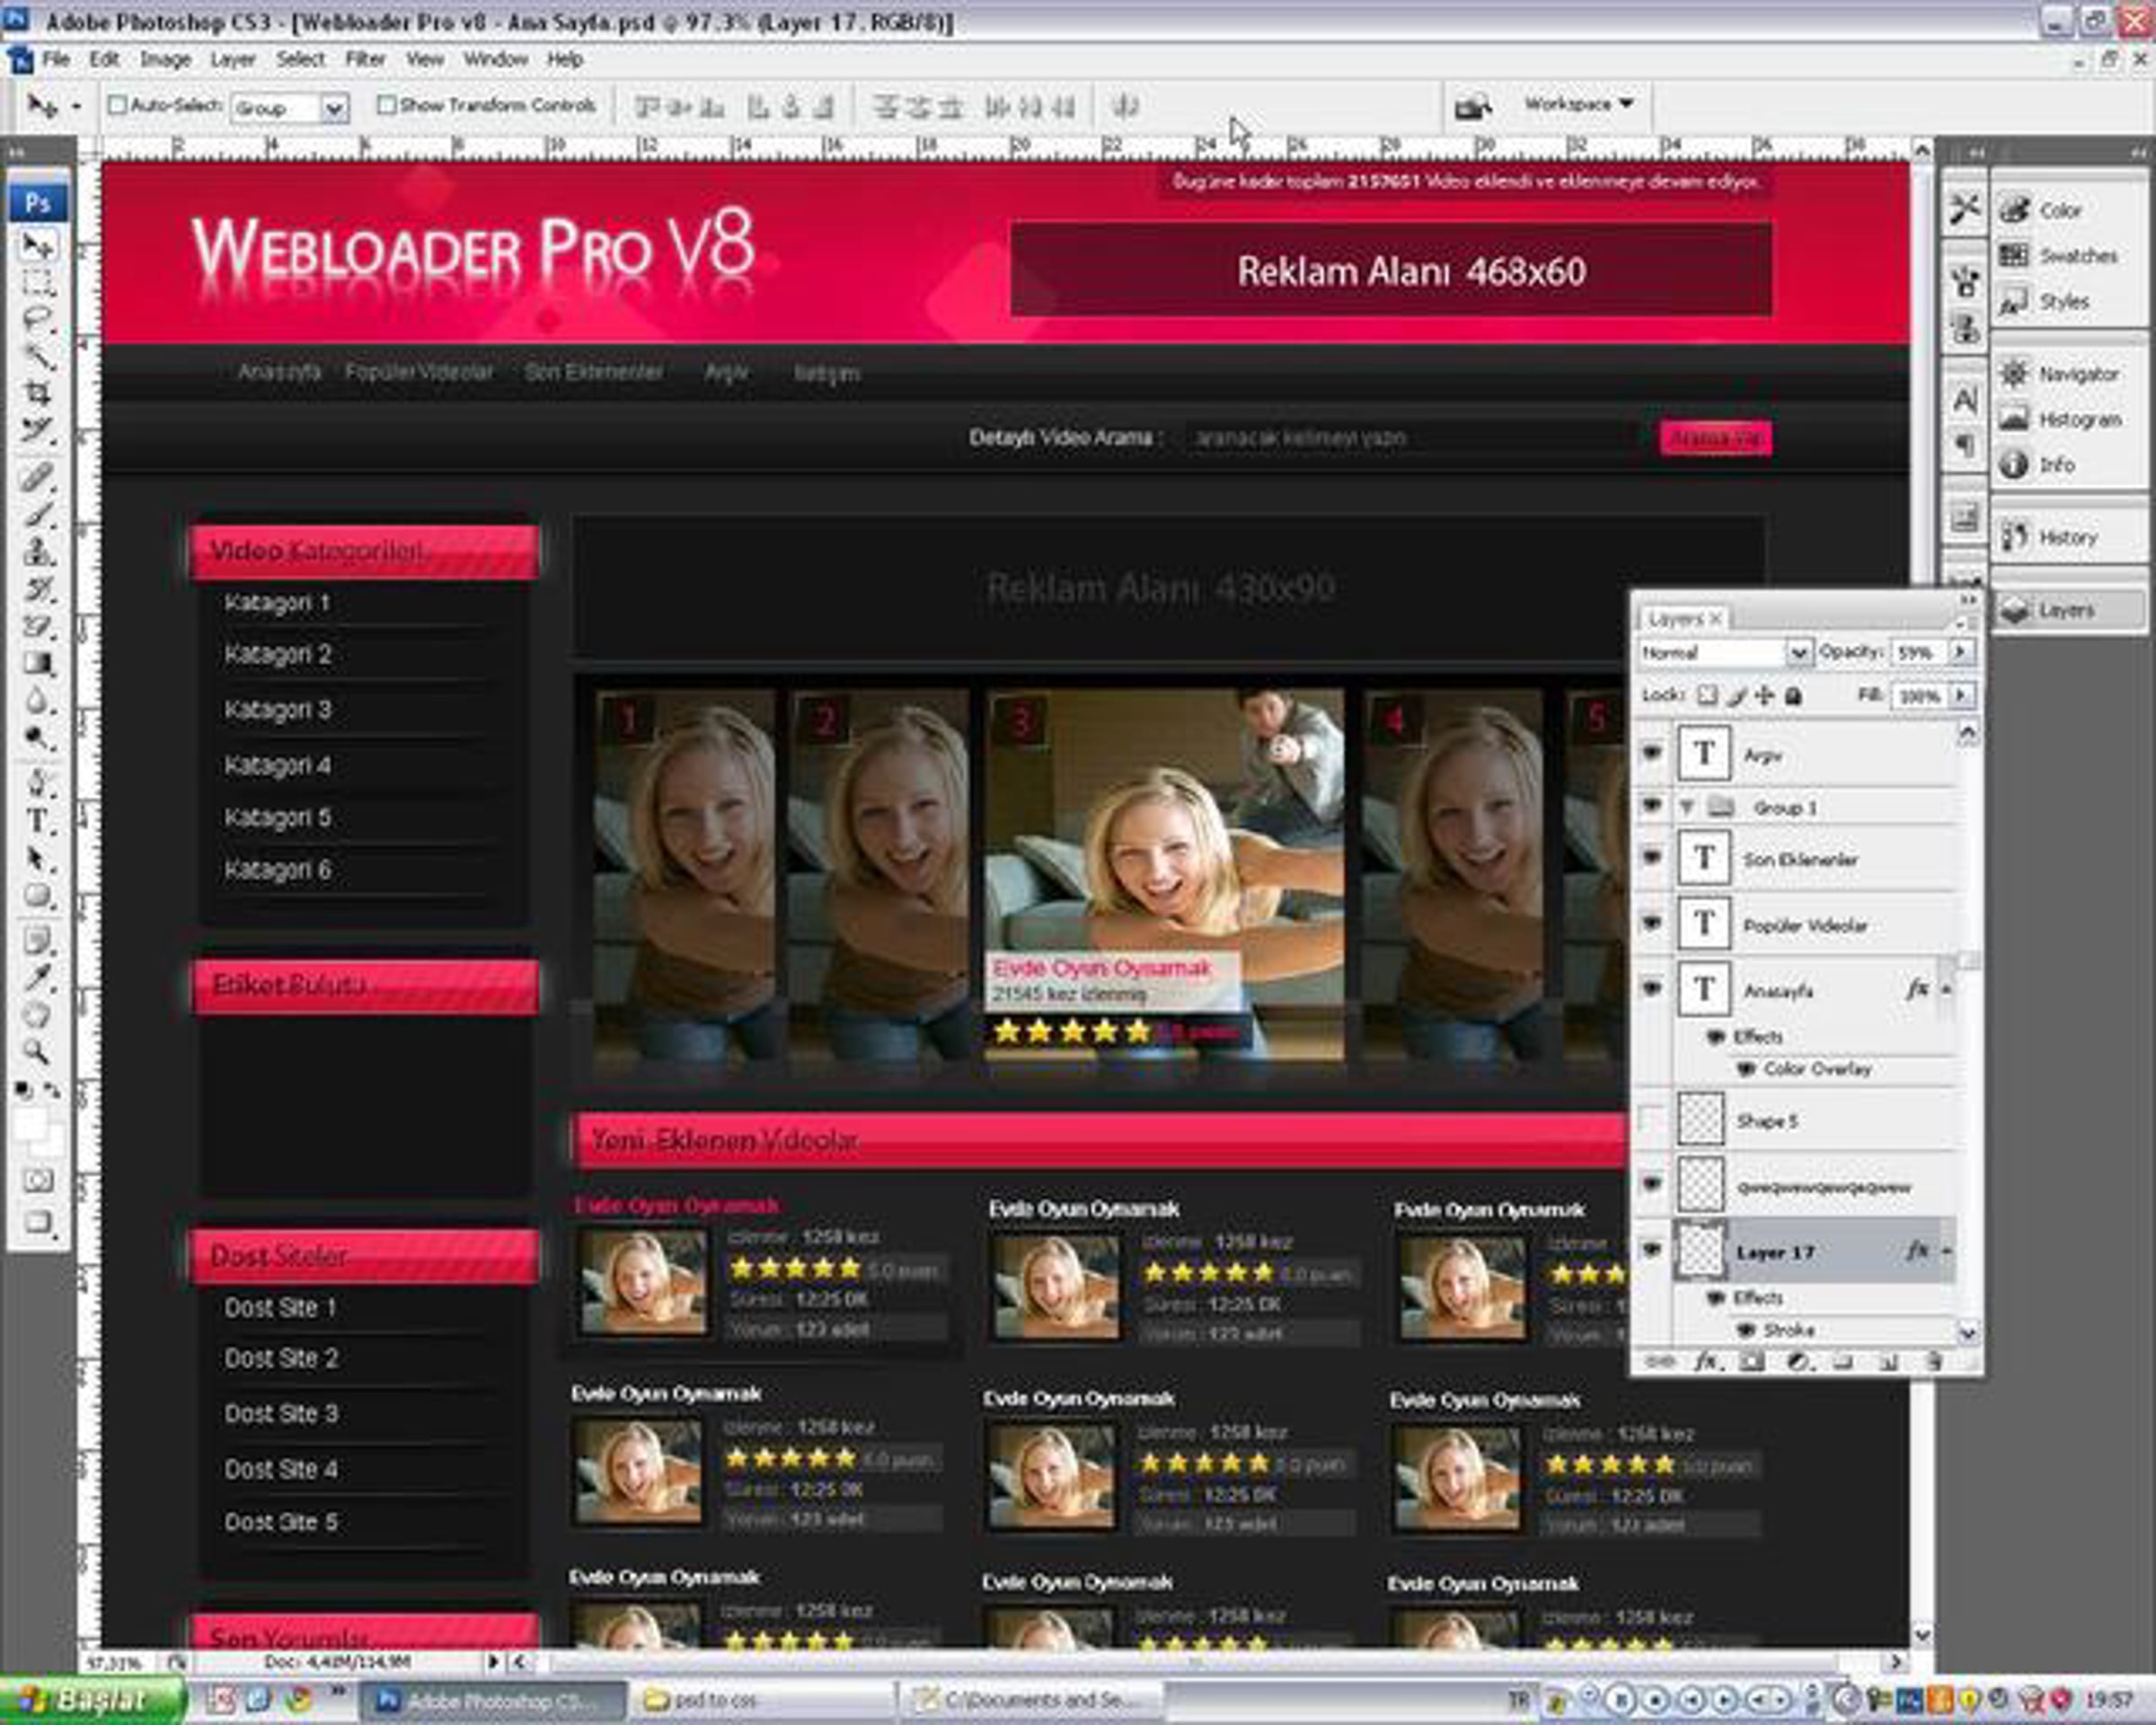Open the Auto-Select Group dropdown

pyautogui.click(x=334, y=108)
